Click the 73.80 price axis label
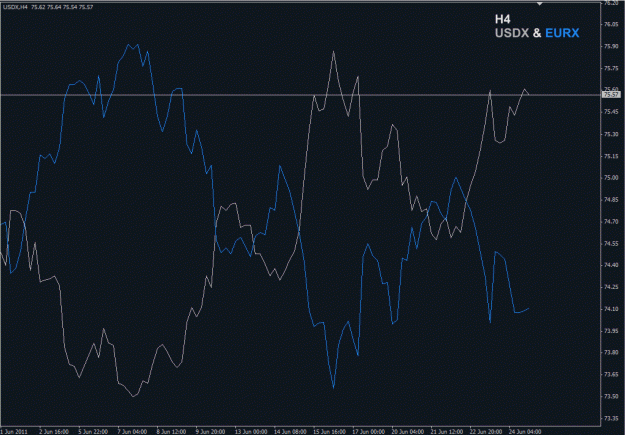625x435 pixels. tap(610, 352)
